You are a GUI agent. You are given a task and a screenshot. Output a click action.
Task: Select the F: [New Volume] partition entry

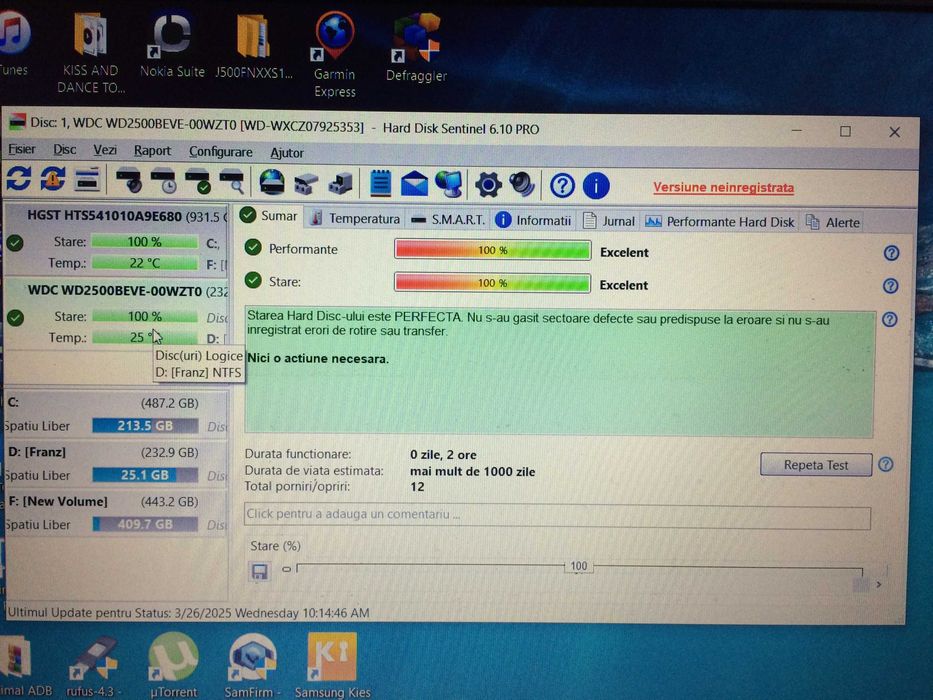(116, 513)
